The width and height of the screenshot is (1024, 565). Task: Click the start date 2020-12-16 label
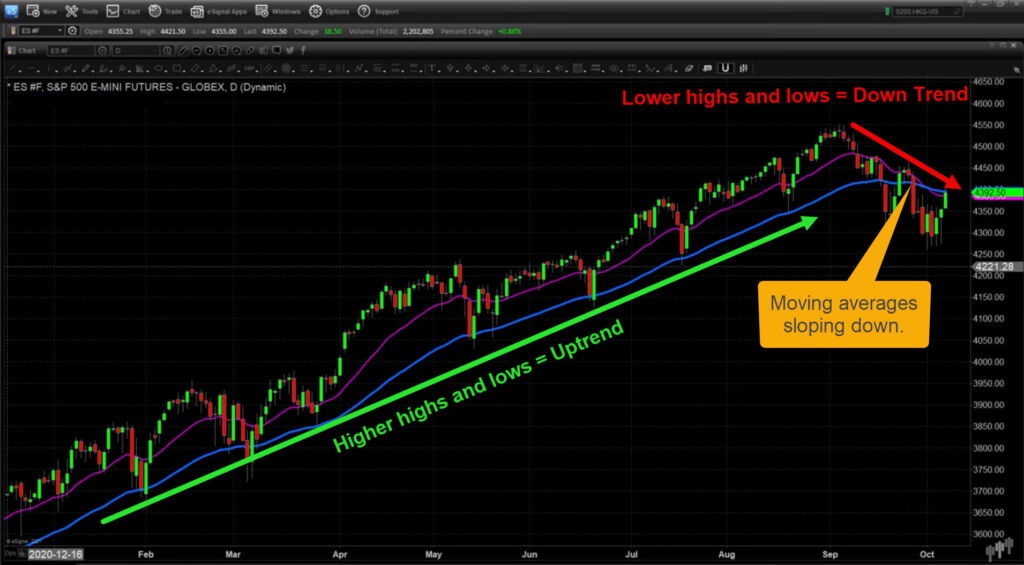(x=56, y=553)
